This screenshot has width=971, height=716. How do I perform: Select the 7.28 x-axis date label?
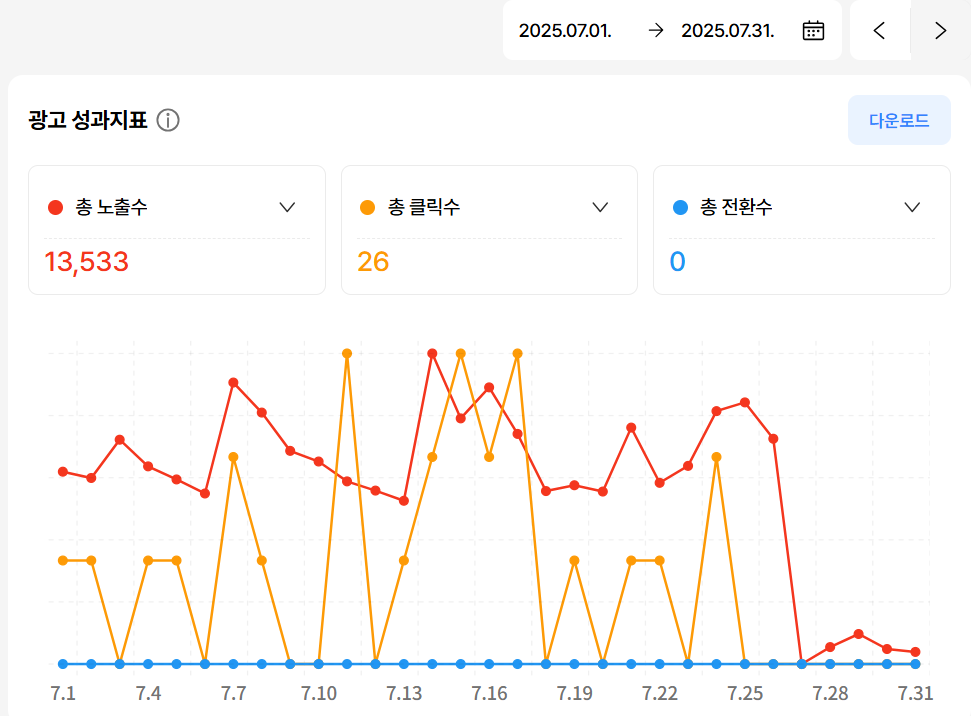pos(830,693)
